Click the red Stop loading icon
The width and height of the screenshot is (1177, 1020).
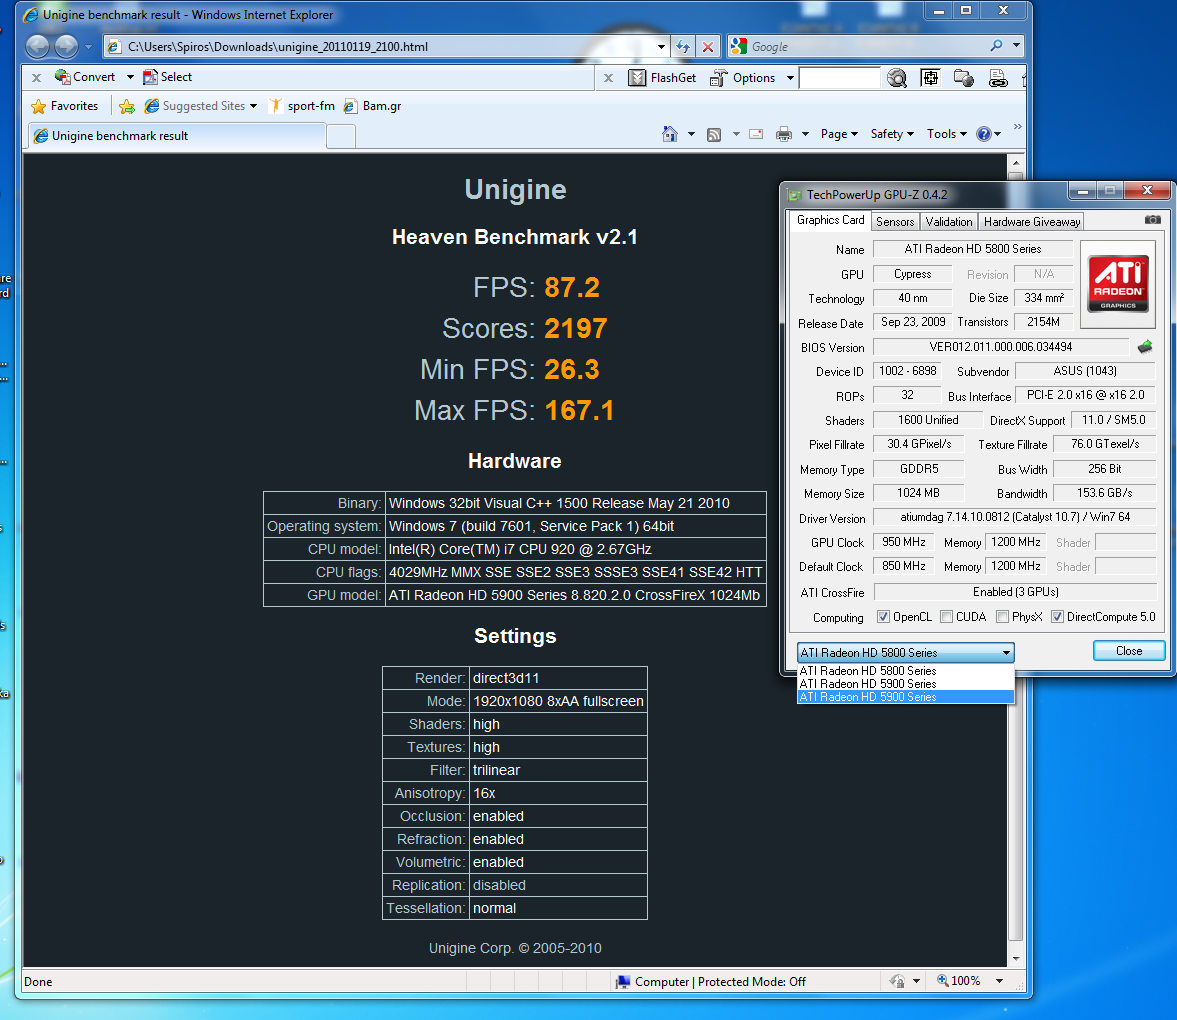click(707, 47)
